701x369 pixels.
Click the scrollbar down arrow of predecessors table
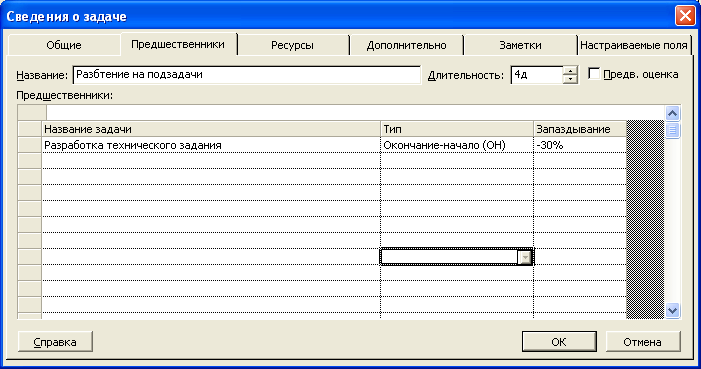tap(672, 310)
